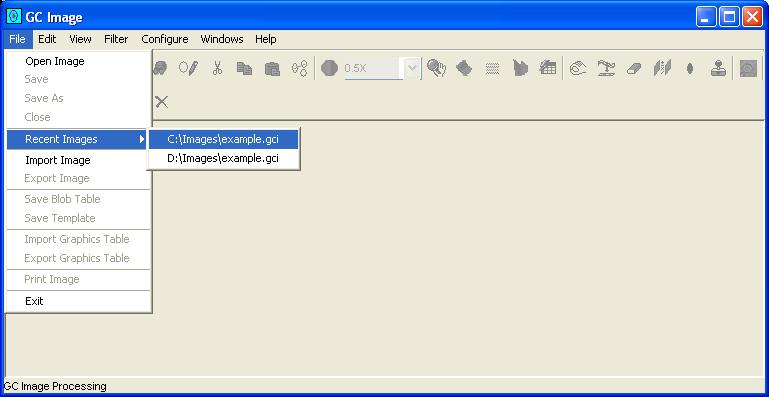Click the mirrored panels flip icon
The width and height of the screenshot is (769, 397).
click(662, 68)
